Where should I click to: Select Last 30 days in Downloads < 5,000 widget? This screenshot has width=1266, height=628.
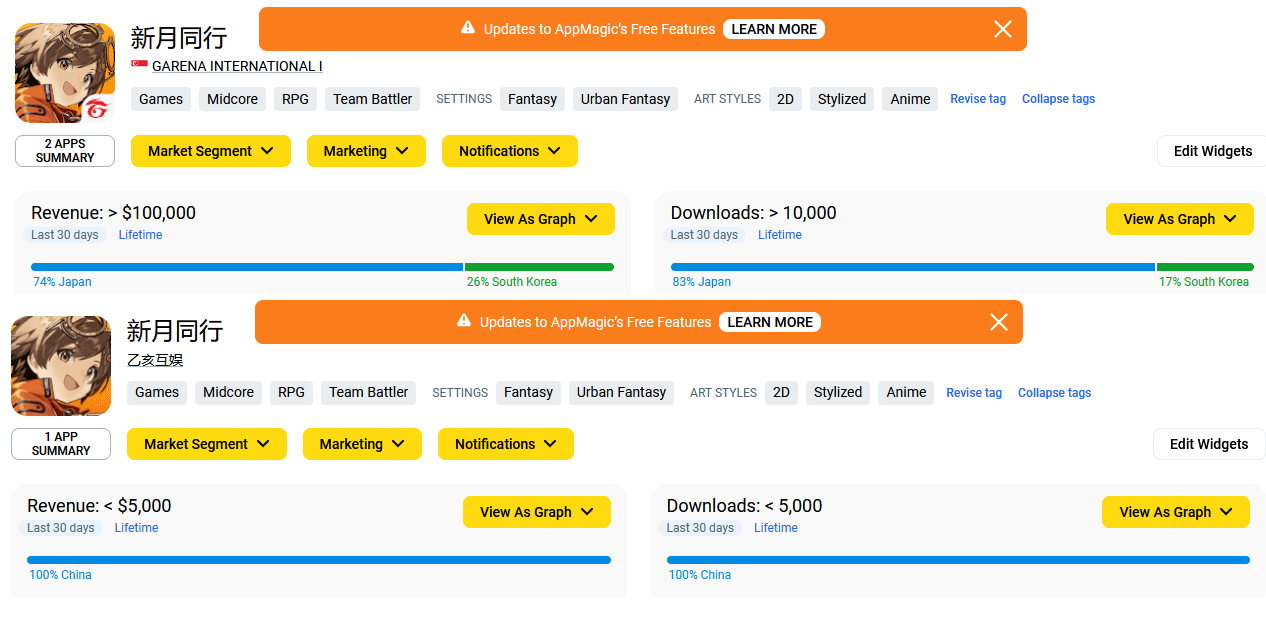pos(700,528)
